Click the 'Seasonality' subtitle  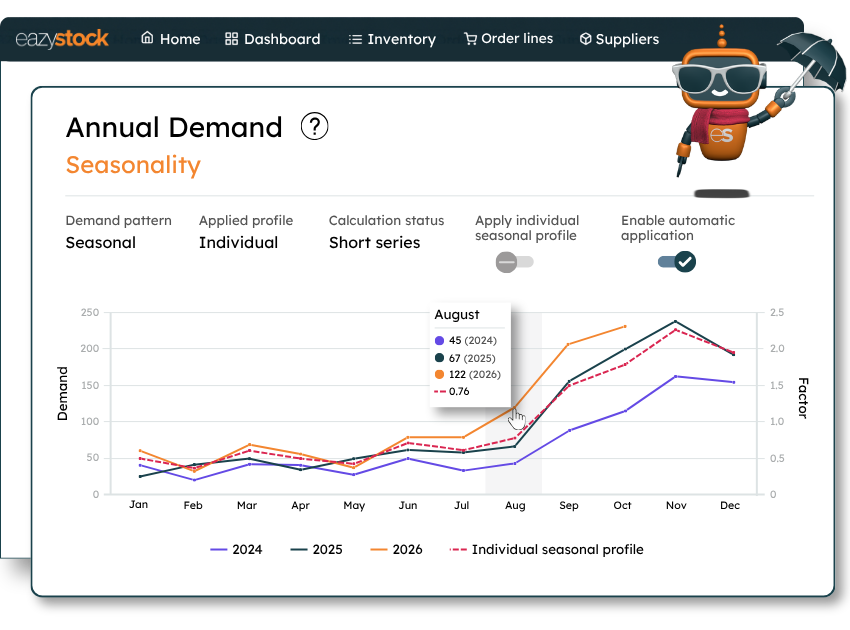pyautogui.click(x=133, y=165)
